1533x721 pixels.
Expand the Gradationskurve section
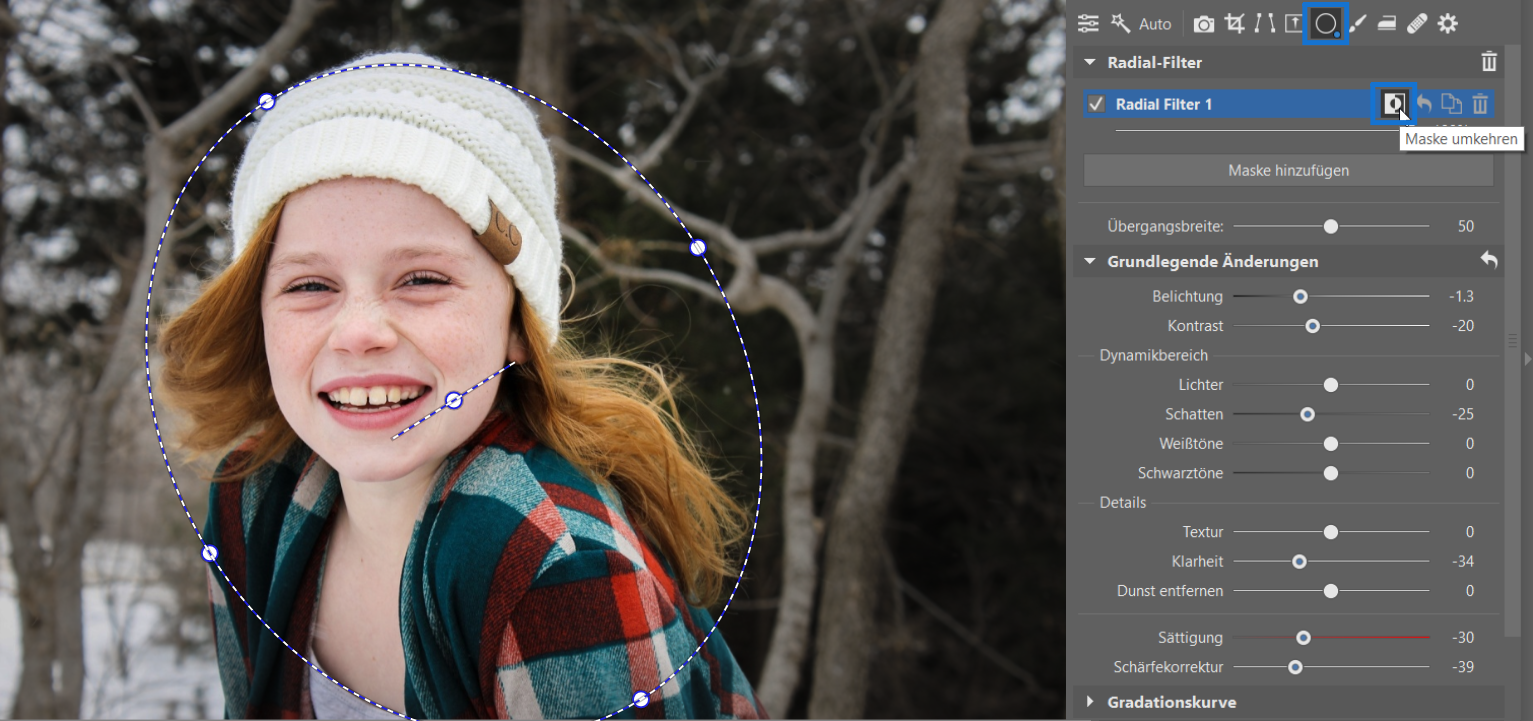[1090, 702]
